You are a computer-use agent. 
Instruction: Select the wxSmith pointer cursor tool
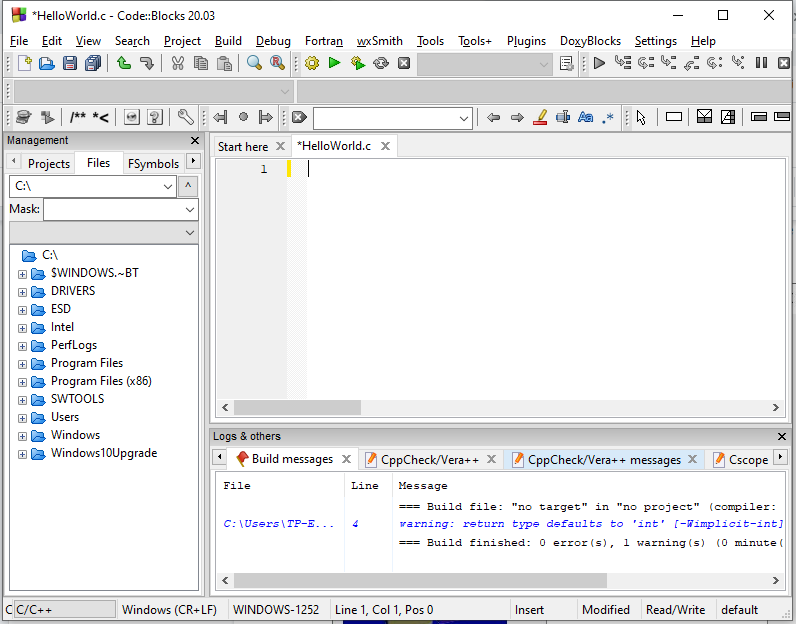pos(641,118)
